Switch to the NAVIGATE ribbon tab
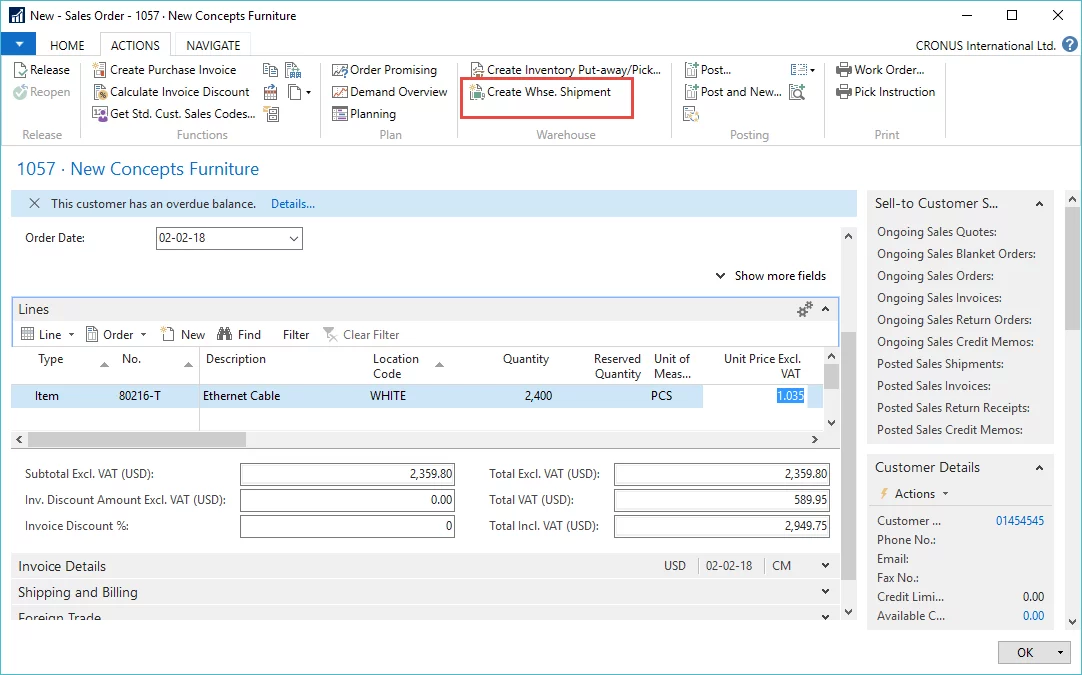The image size is (1082, 675). tap(213, 45)
